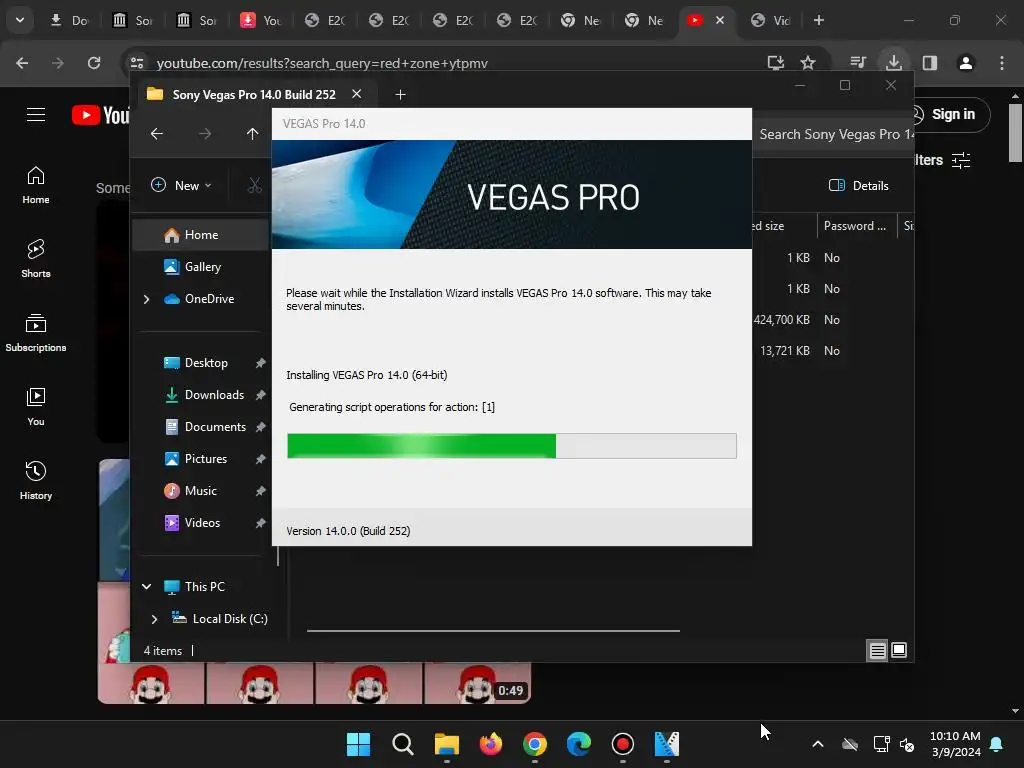Click the install app icon in address bar
The height and width of the screenshot is (768, 1024).
[776, 63]
